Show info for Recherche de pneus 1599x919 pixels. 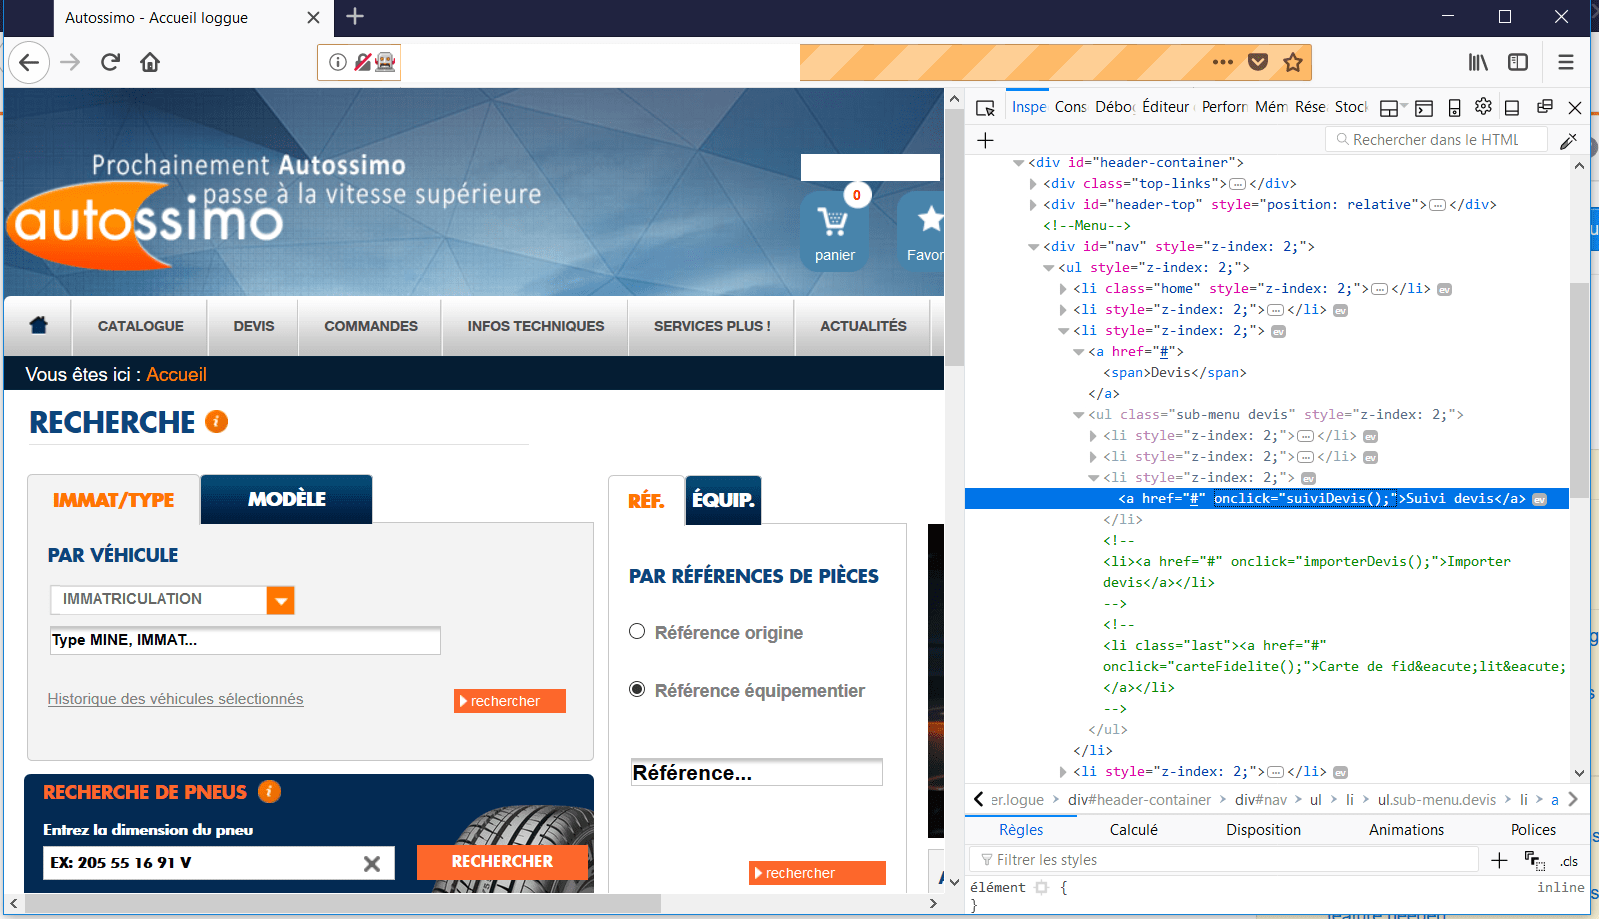pos(269,792)
